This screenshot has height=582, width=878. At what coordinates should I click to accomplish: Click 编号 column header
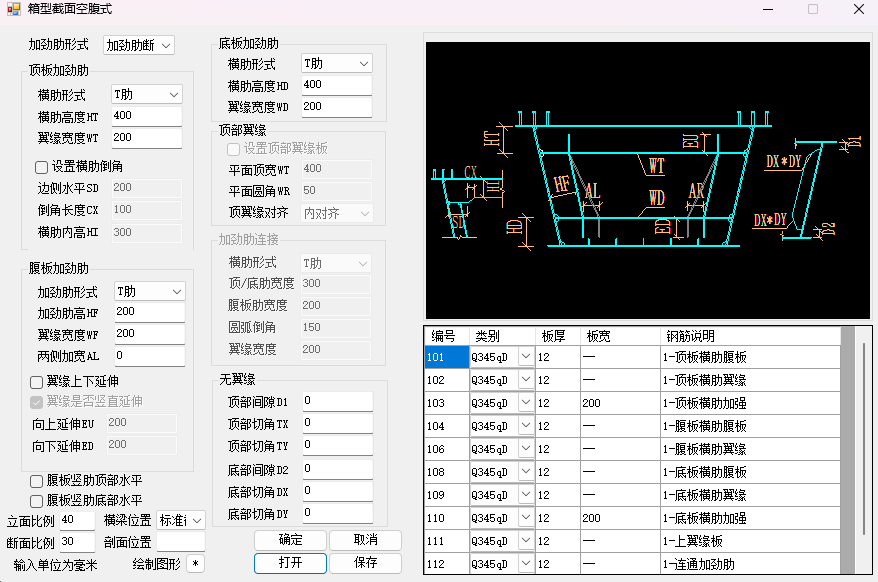coord(447,336)
